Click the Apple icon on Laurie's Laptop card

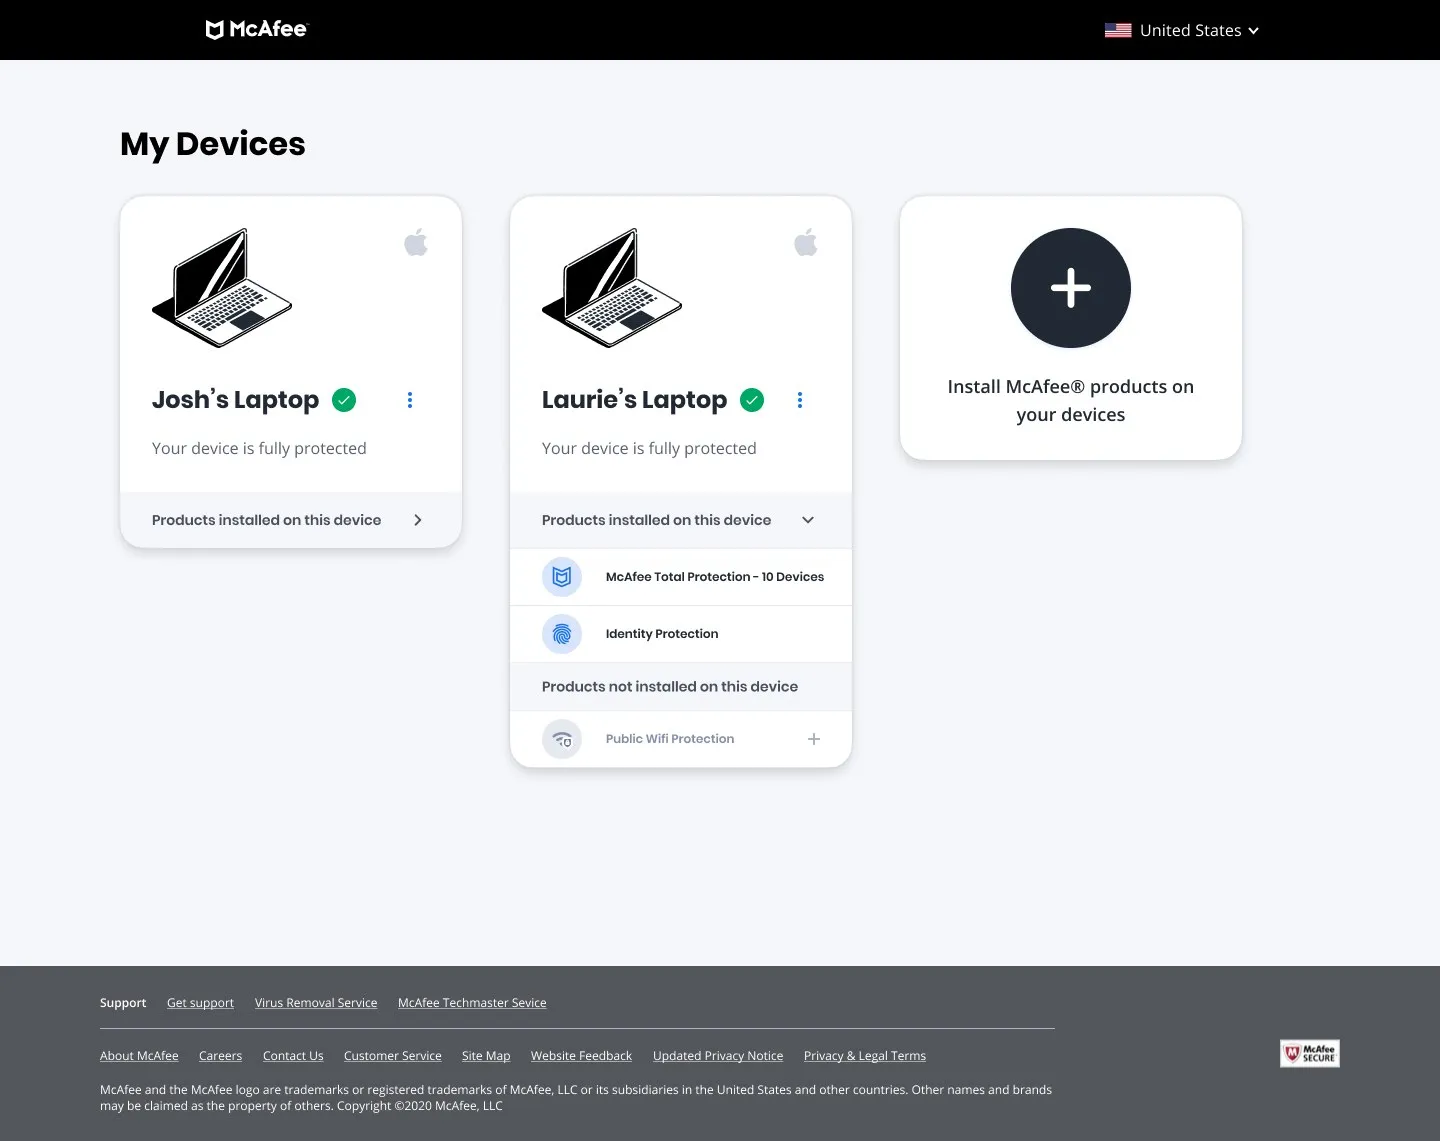pos(806,242)
